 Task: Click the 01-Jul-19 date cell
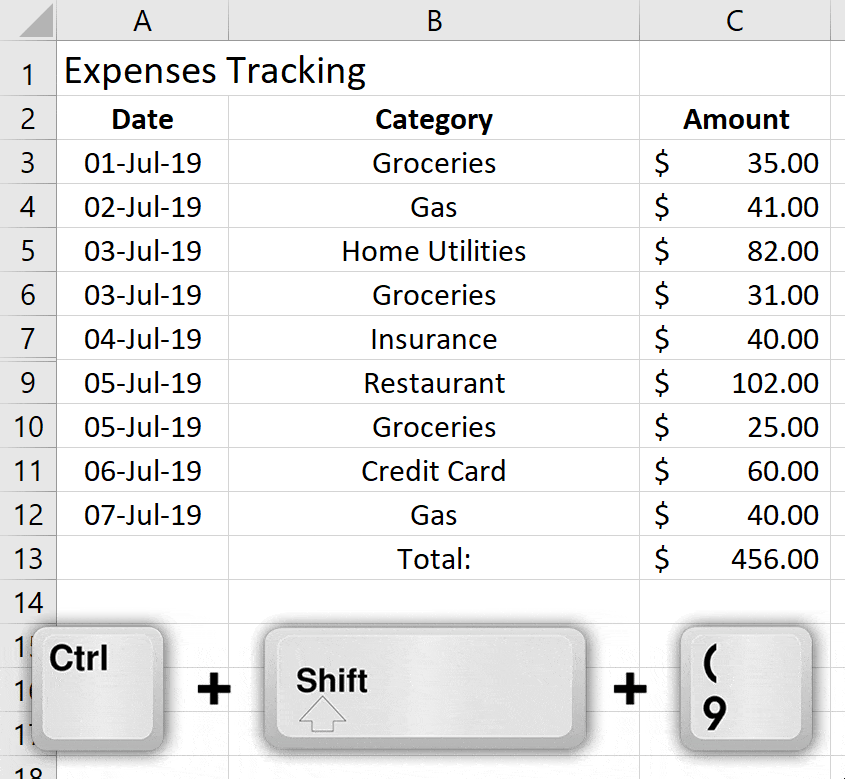[x=142, y=163]
